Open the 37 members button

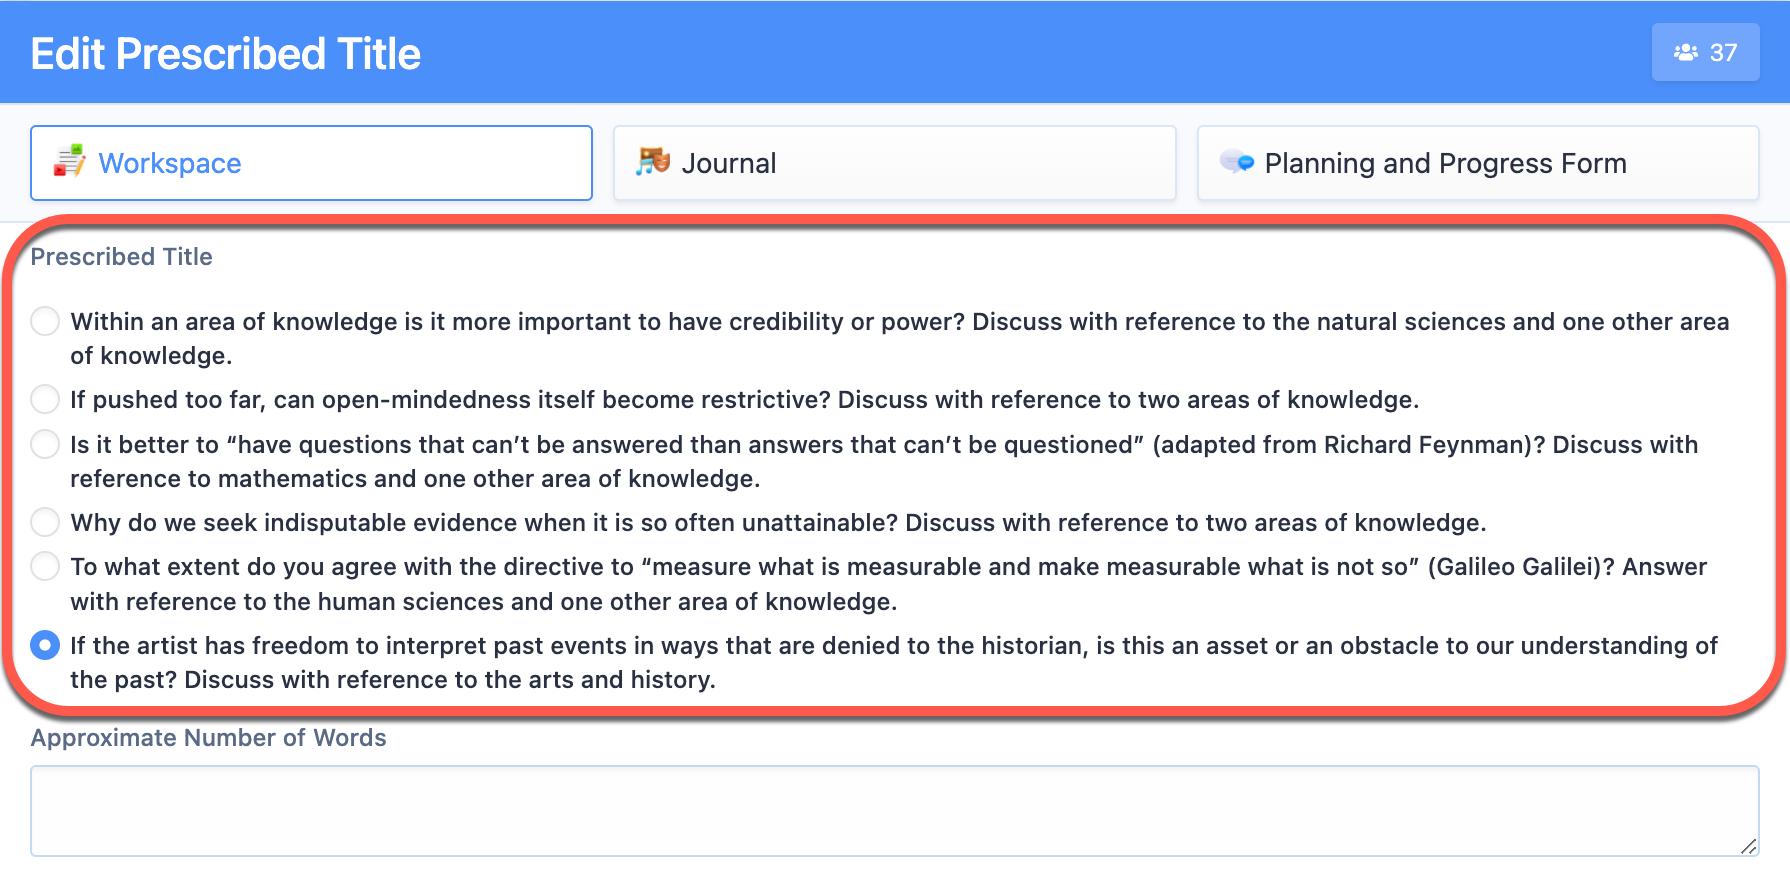[1705, 52]
